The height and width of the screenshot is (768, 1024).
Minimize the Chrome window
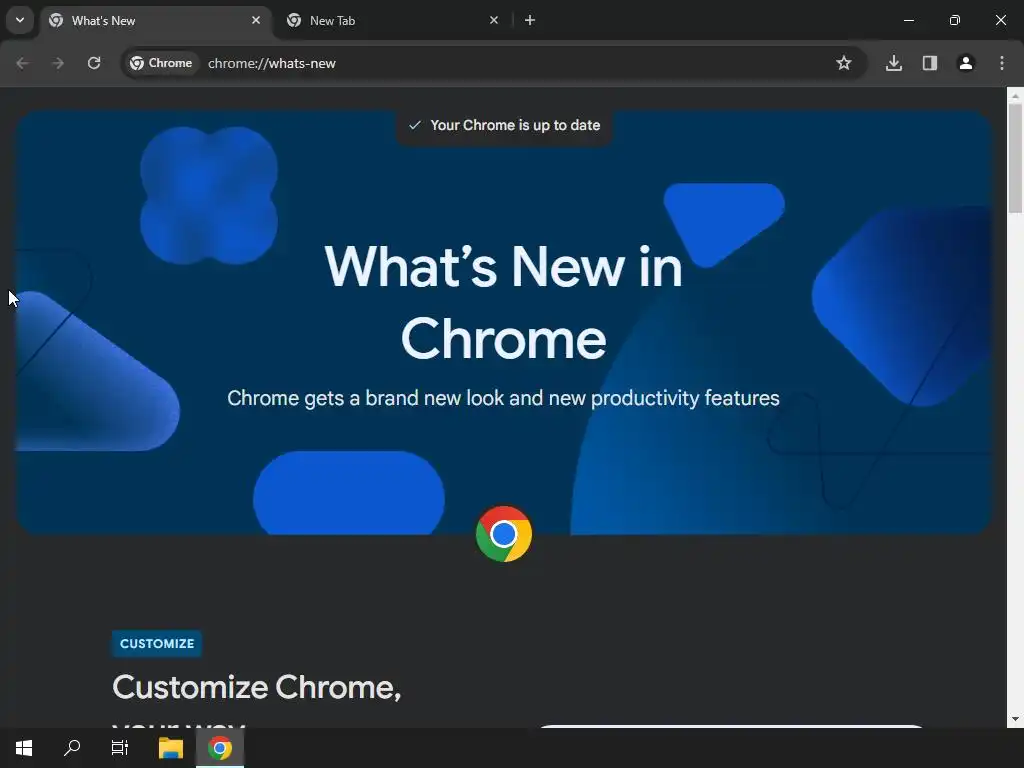tap(908, 20)
